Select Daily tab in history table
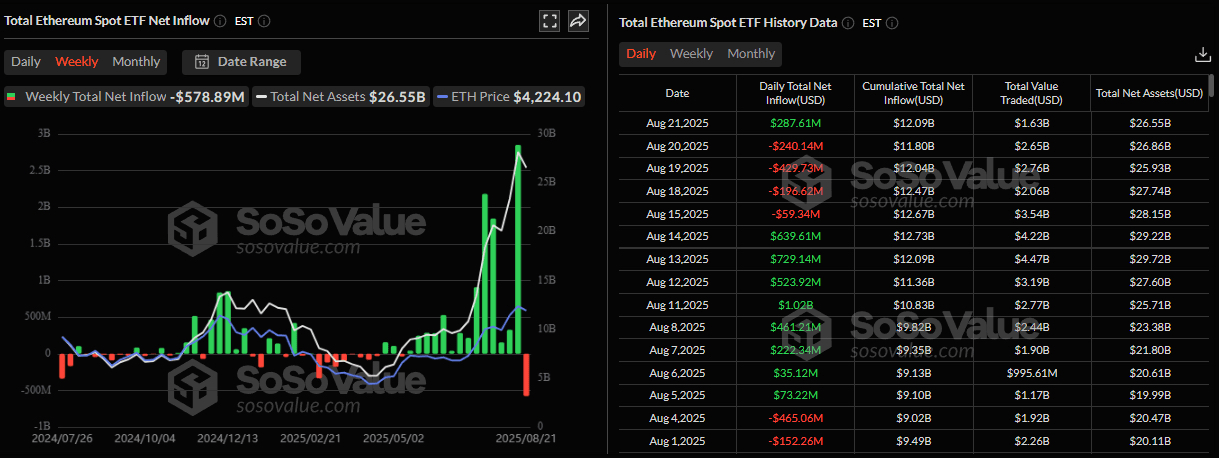 (x=641, y=54)
